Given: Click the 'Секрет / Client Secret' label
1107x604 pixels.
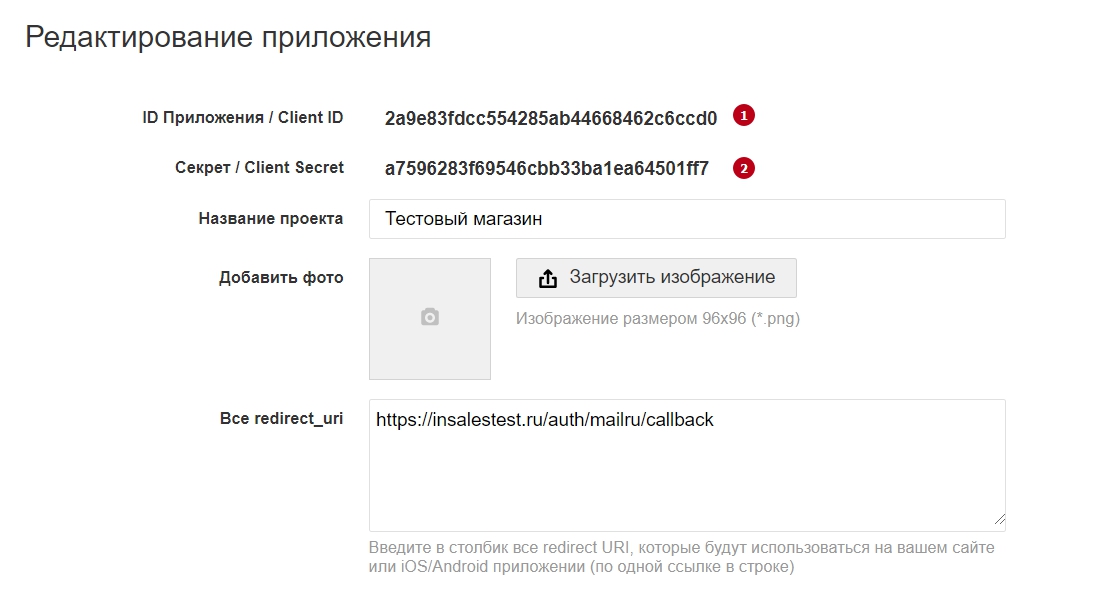Looking at the screenshot, I should (259, 168).
